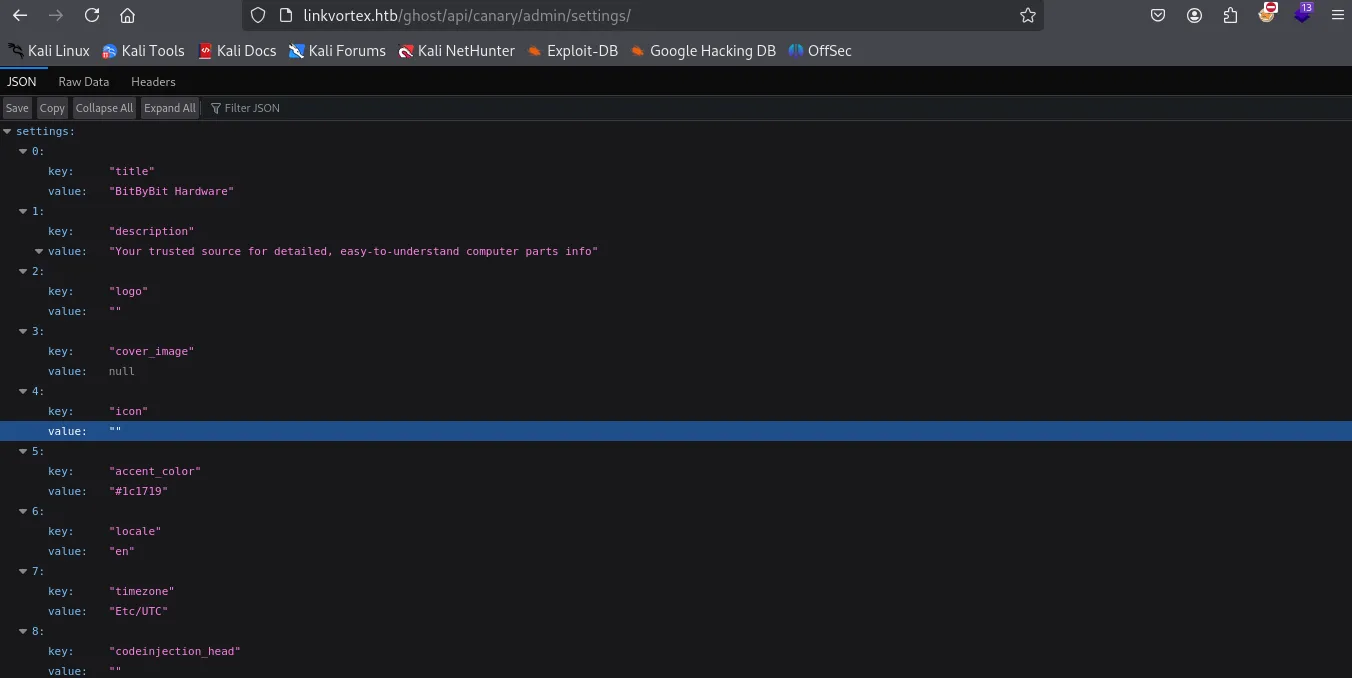Screen dimensions: 1352x678
Task: Collapse settings entry 1
Action: tap(24, 211)
